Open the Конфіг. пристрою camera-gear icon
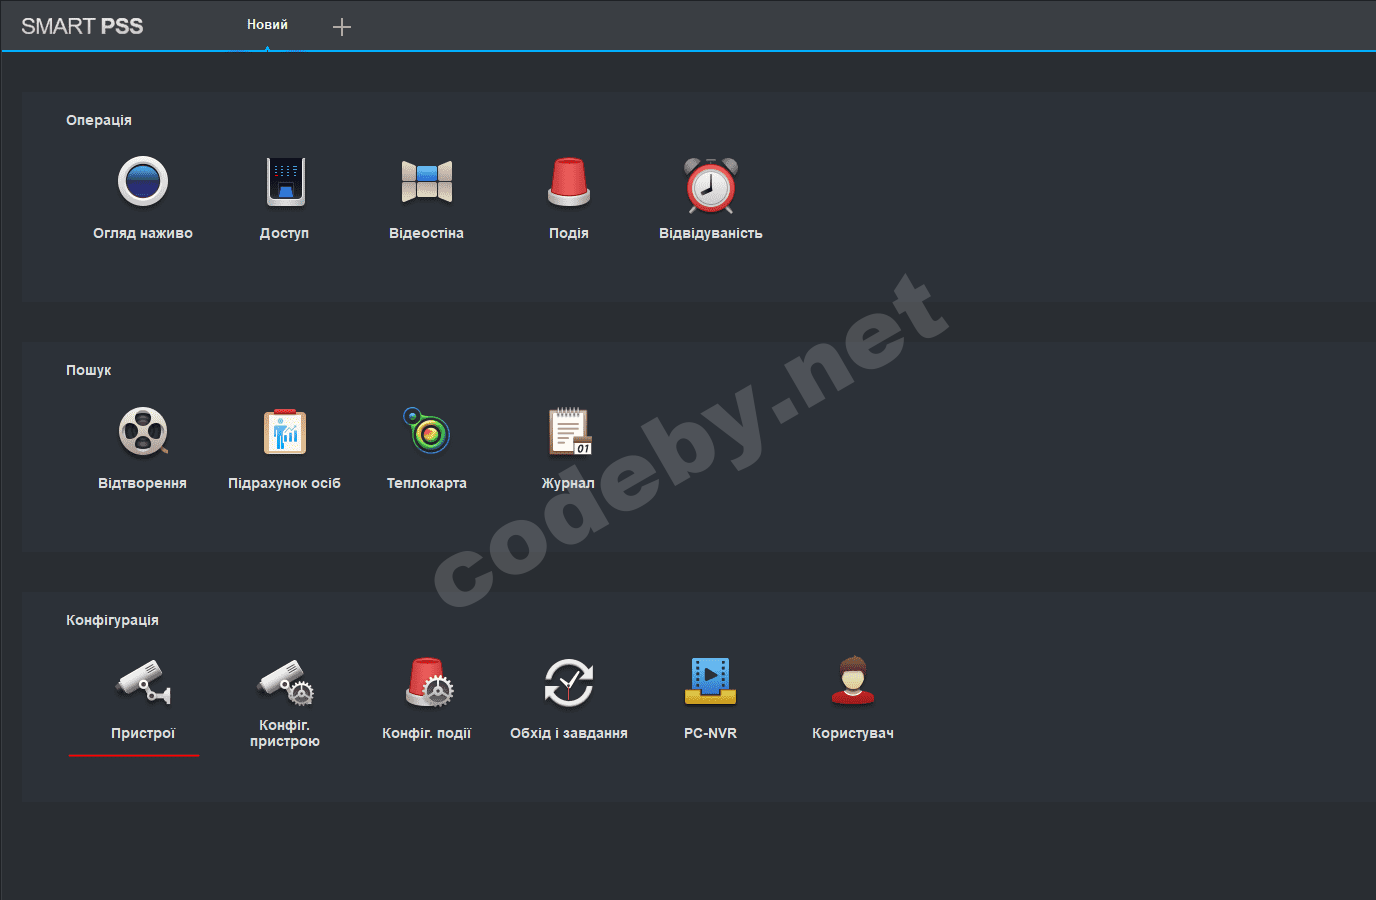1376x900 pixels. (x=285, y=681)
